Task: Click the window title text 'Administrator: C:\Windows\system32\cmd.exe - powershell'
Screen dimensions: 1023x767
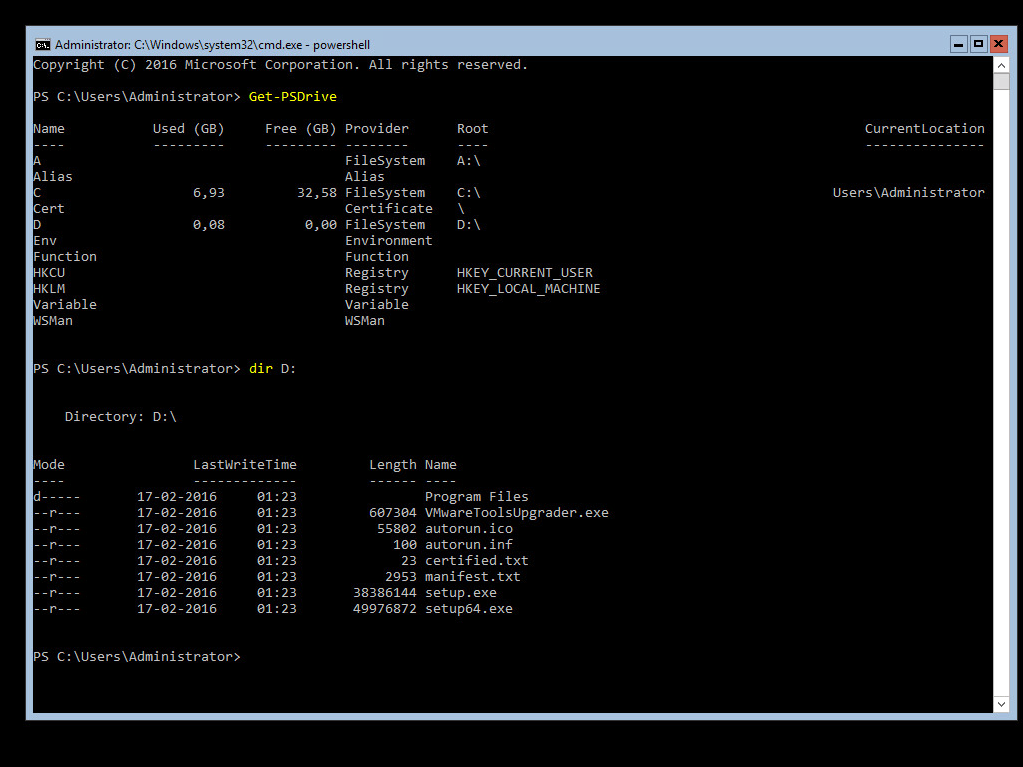Action: [x=212, y=44]
